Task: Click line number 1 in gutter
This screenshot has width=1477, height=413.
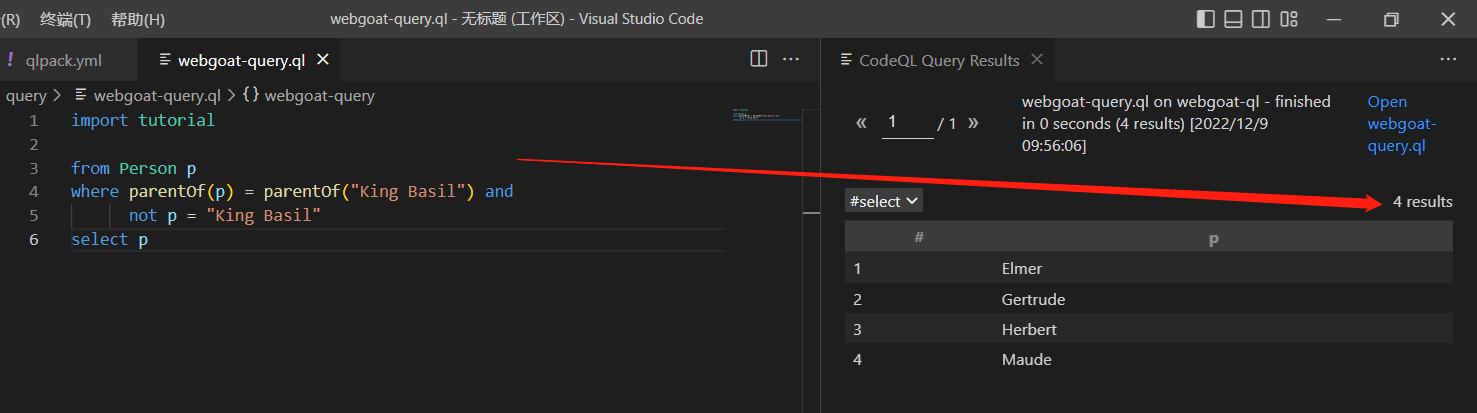Action: [34, 120]
